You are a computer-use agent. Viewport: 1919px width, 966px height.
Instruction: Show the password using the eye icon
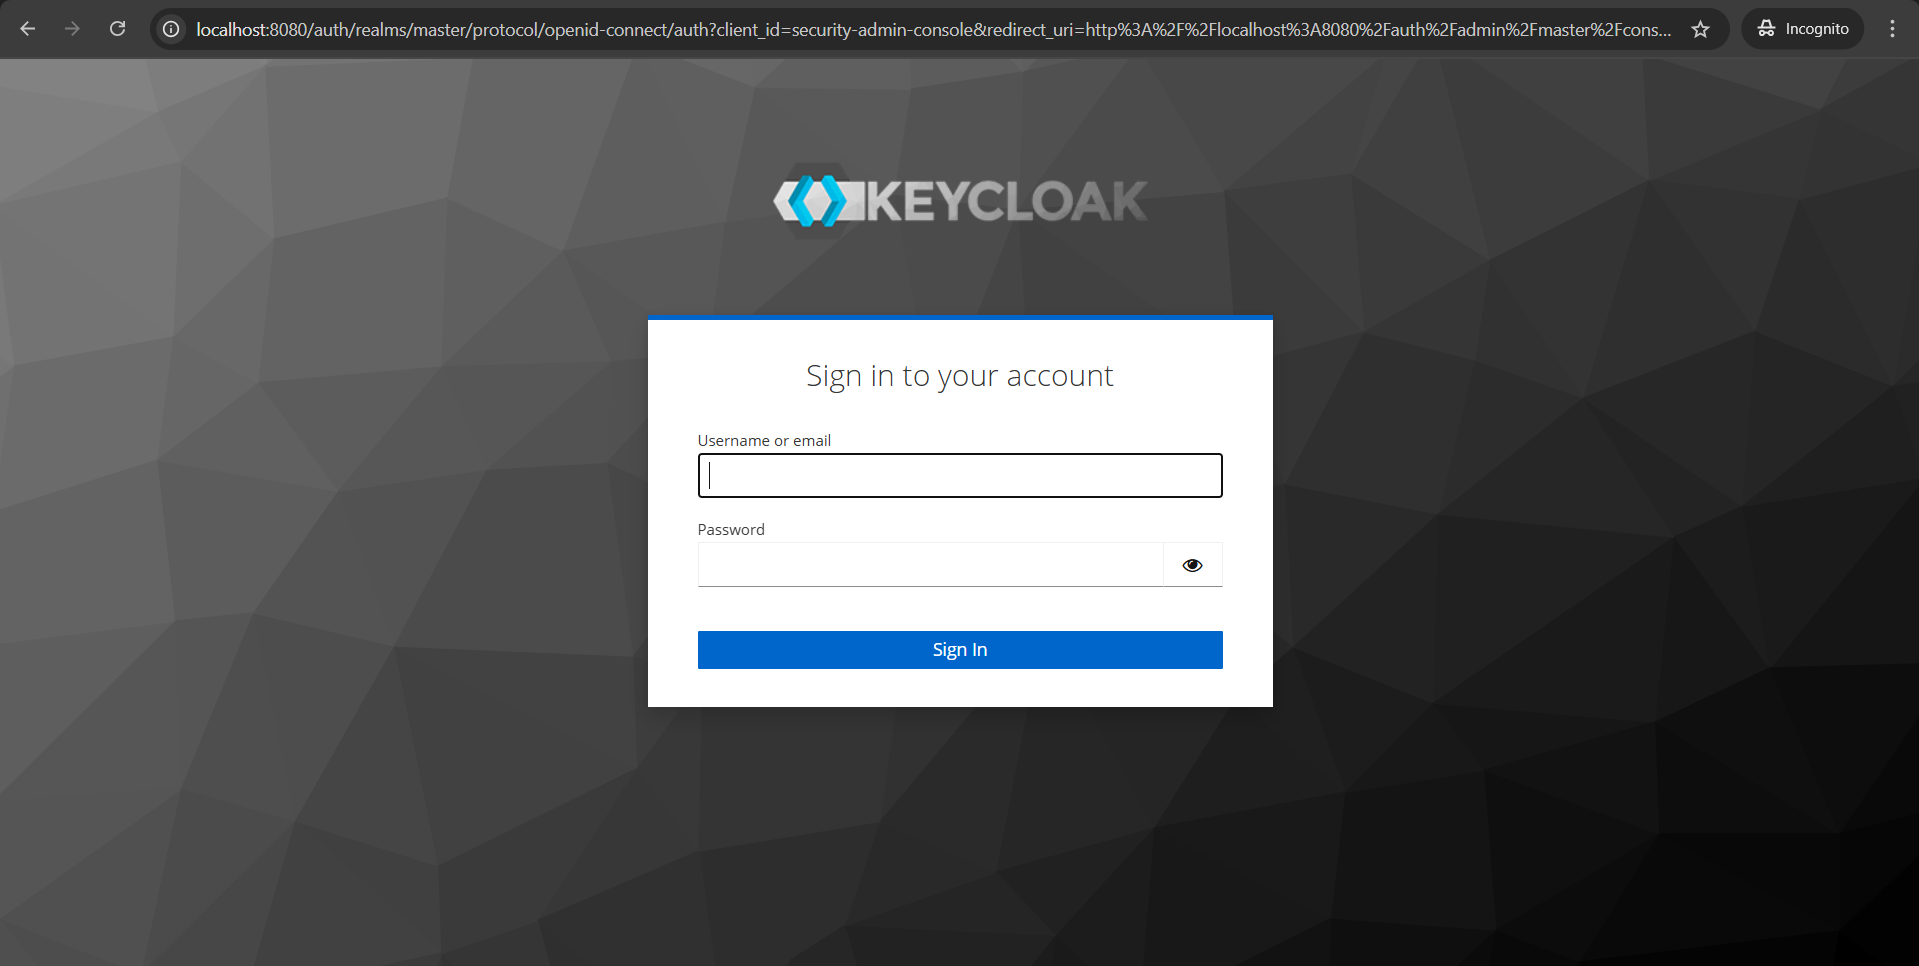click(x=1192, y=565)
